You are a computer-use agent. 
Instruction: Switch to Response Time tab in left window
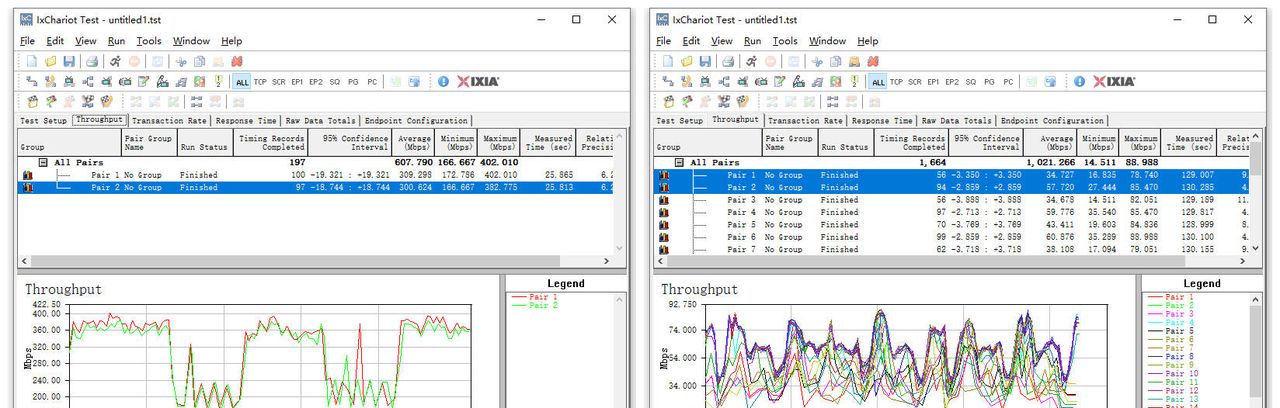(246, 120)
